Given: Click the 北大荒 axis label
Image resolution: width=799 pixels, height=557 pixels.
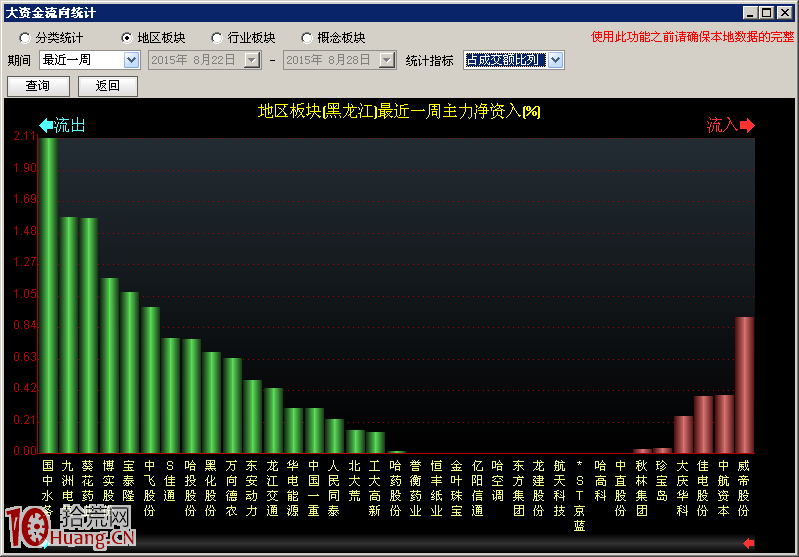Looking at the screenshot, I should (x=355, y=481).
